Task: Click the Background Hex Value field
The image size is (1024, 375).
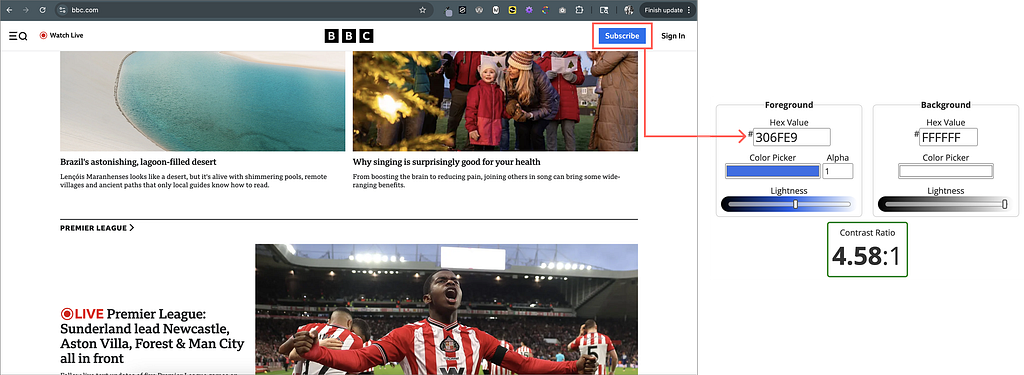Action: tap(948, 137)
